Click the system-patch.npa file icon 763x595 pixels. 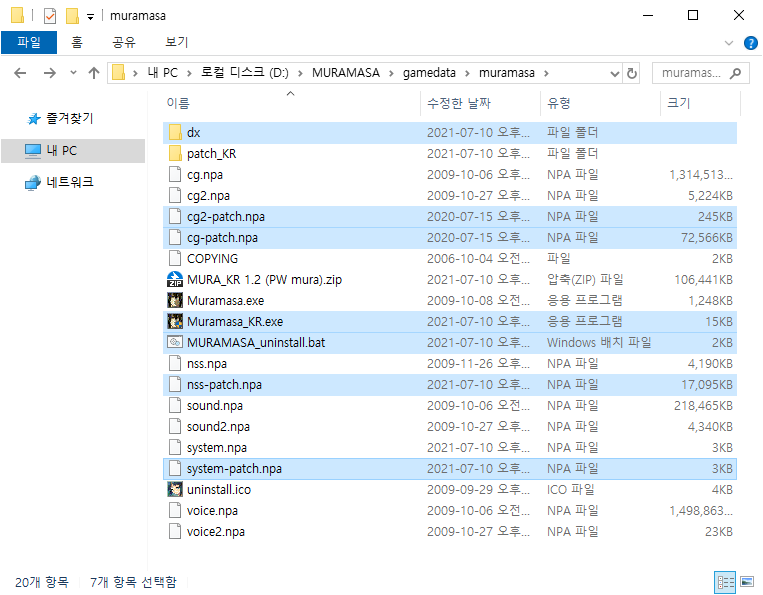[175, 468]
